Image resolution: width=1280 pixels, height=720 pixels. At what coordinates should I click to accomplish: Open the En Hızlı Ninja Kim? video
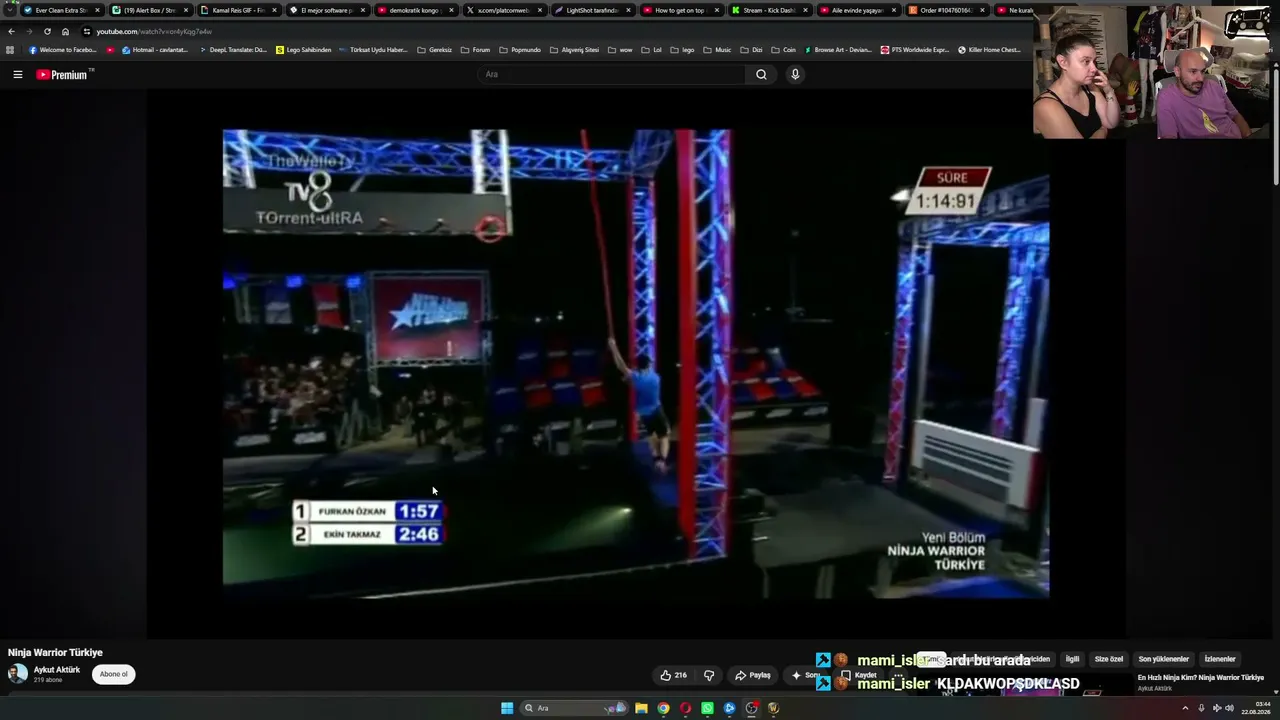[1201, 678]
